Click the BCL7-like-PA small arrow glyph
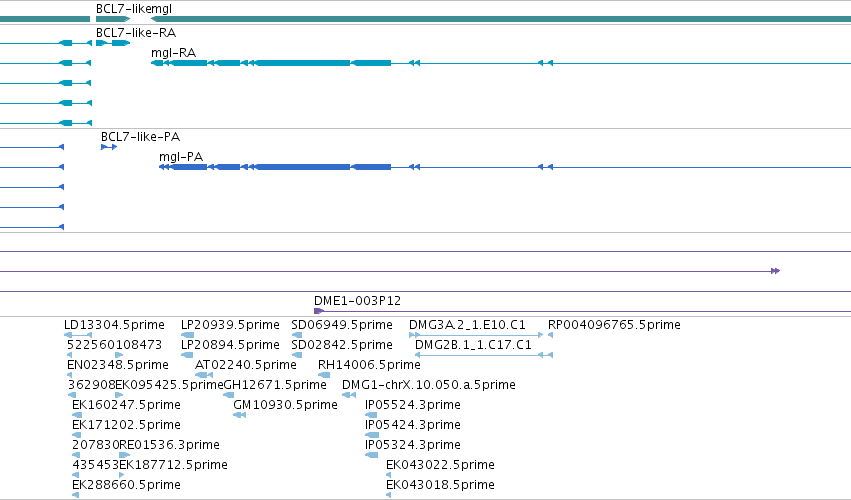The width and height of the screenshot is (851, 500). (109, 147)
